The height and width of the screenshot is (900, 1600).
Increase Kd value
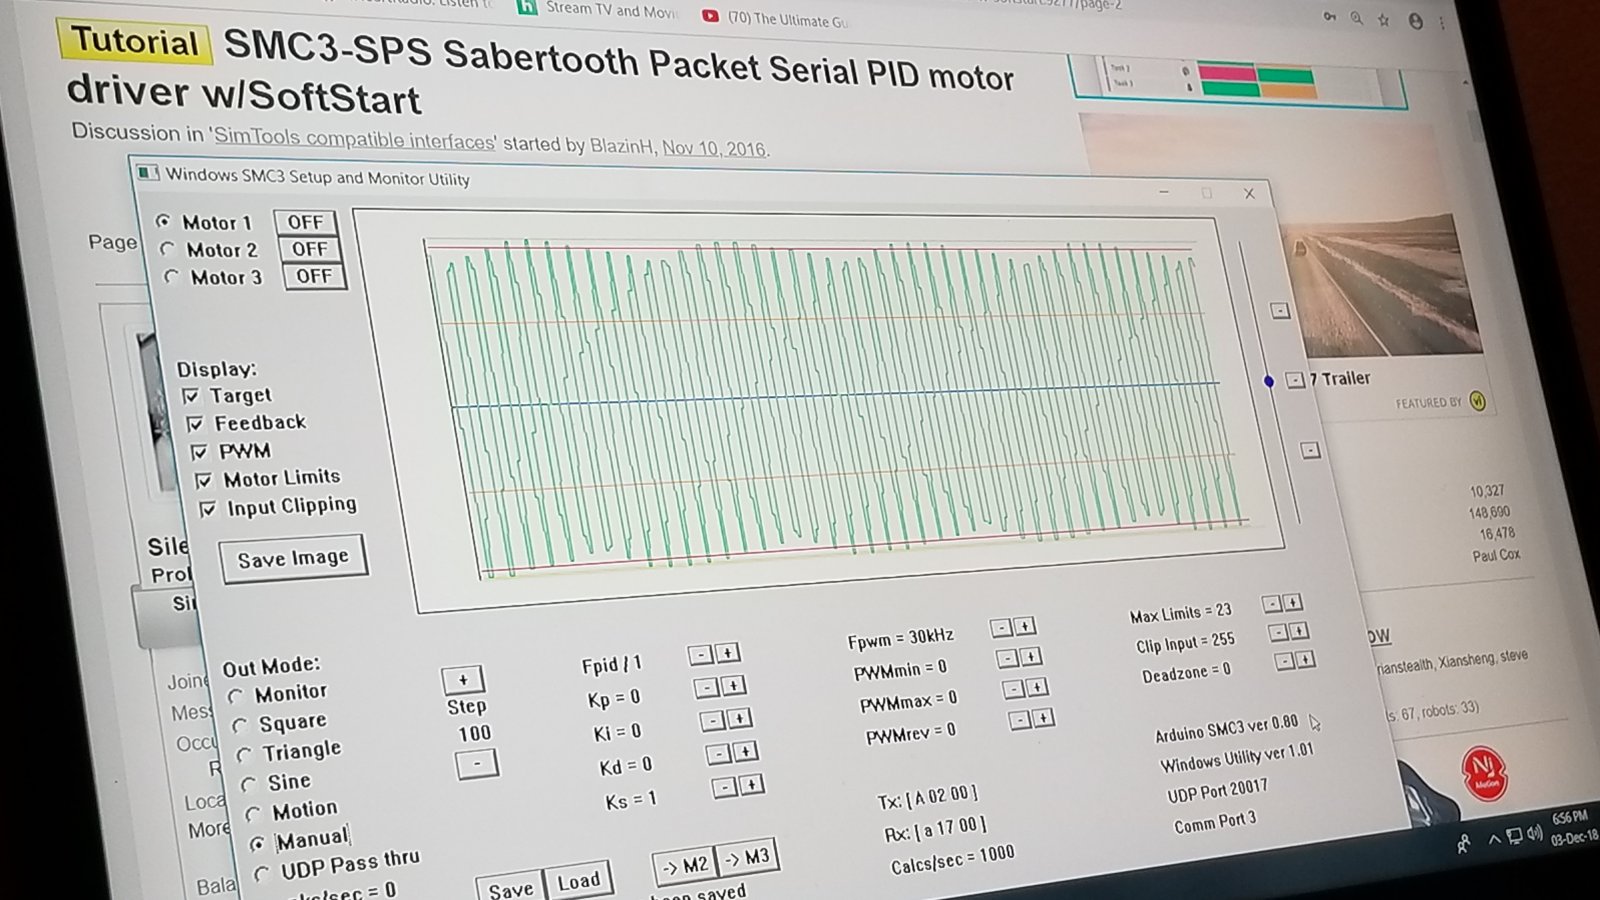click(x=745, y=752)
